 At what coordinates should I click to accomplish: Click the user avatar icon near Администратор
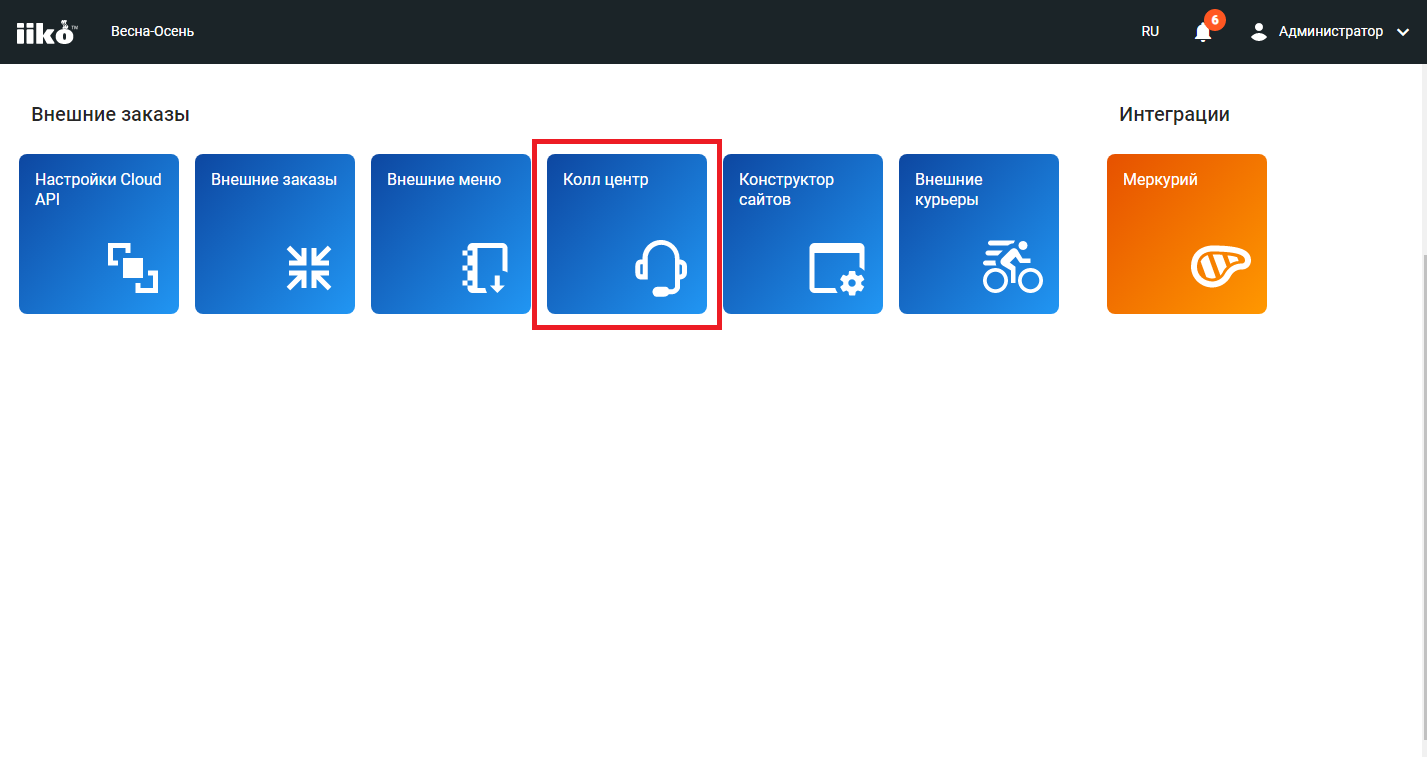1259,32
